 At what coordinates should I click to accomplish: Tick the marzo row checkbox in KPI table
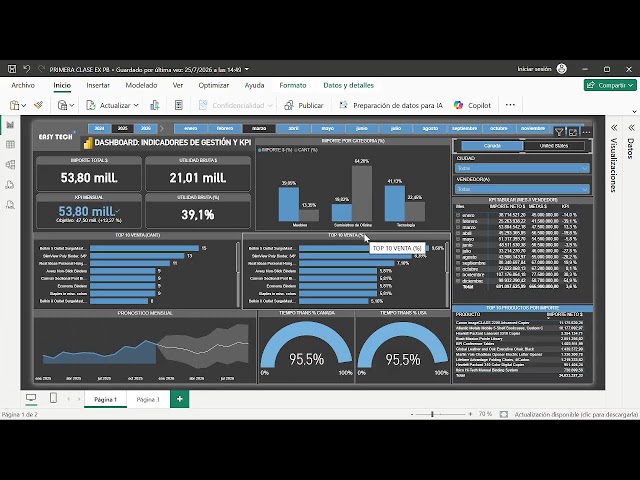click(x=458, y=227)
